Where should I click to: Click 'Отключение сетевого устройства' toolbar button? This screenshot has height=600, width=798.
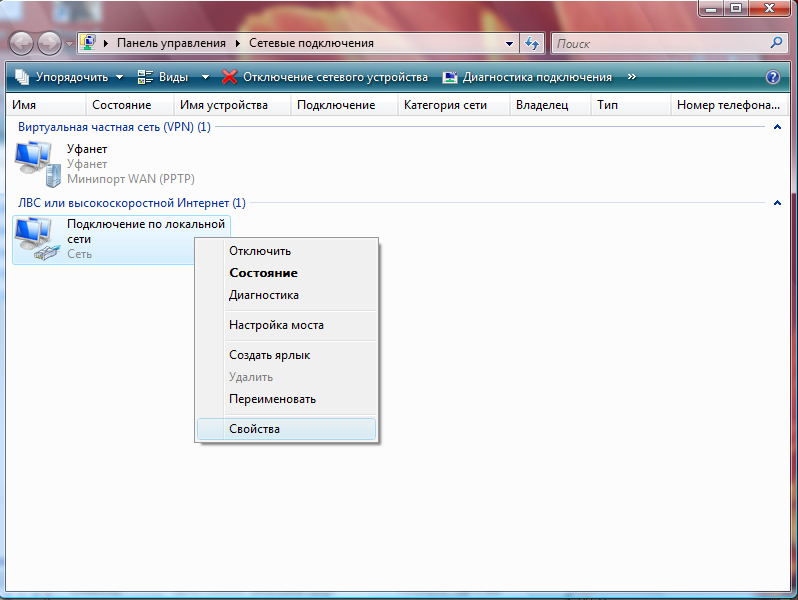[x=325, y=77]
